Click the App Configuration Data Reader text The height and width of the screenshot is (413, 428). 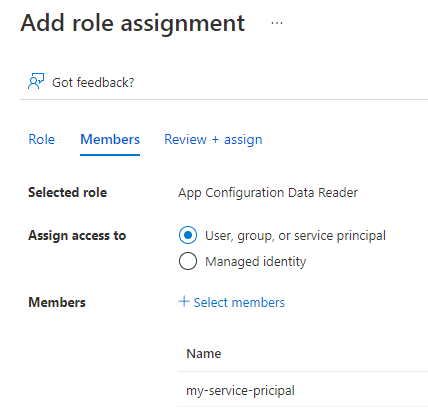[268, 193]
